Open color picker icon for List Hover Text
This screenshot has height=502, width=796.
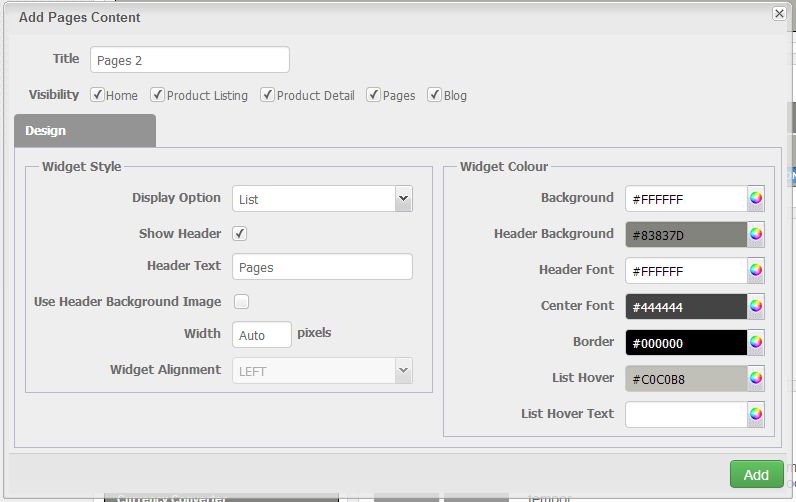click(756, 414)
